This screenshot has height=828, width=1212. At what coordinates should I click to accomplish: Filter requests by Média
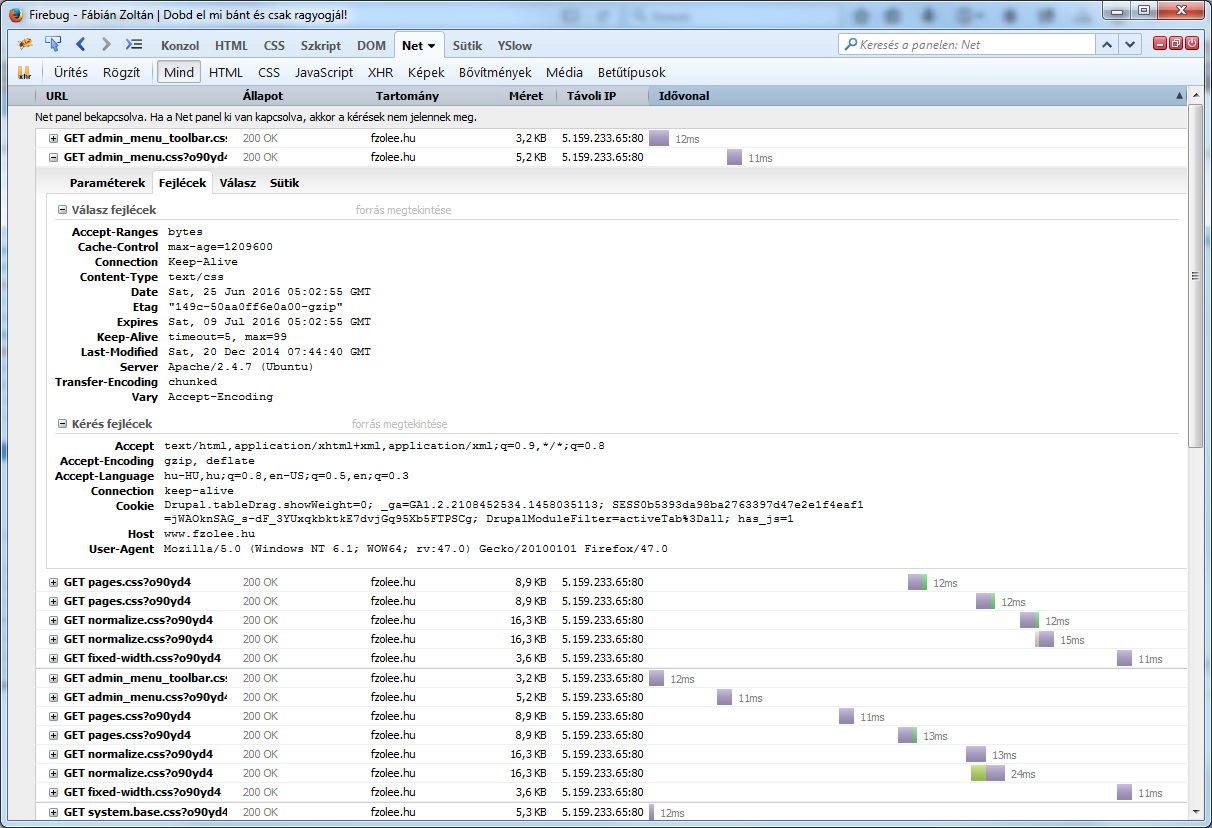pyautogui.click(x=565, y=72)
